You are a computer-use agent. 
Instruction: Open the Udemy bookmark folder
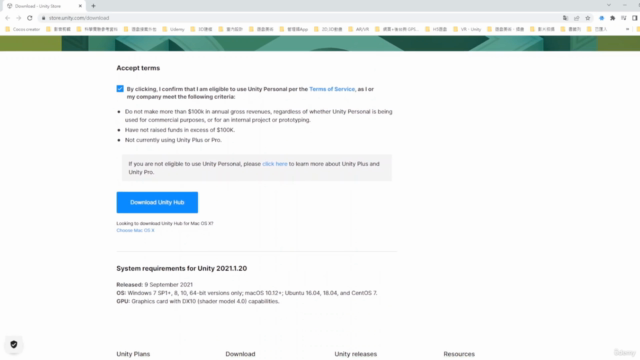click(173, 29)
